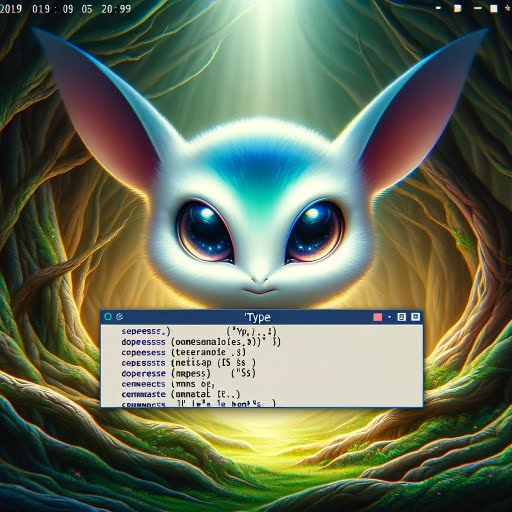Image resolution: width=512 pixels, height=512 pixels.
Task: Click the white square tray icon beside the star
Action: 494,9
